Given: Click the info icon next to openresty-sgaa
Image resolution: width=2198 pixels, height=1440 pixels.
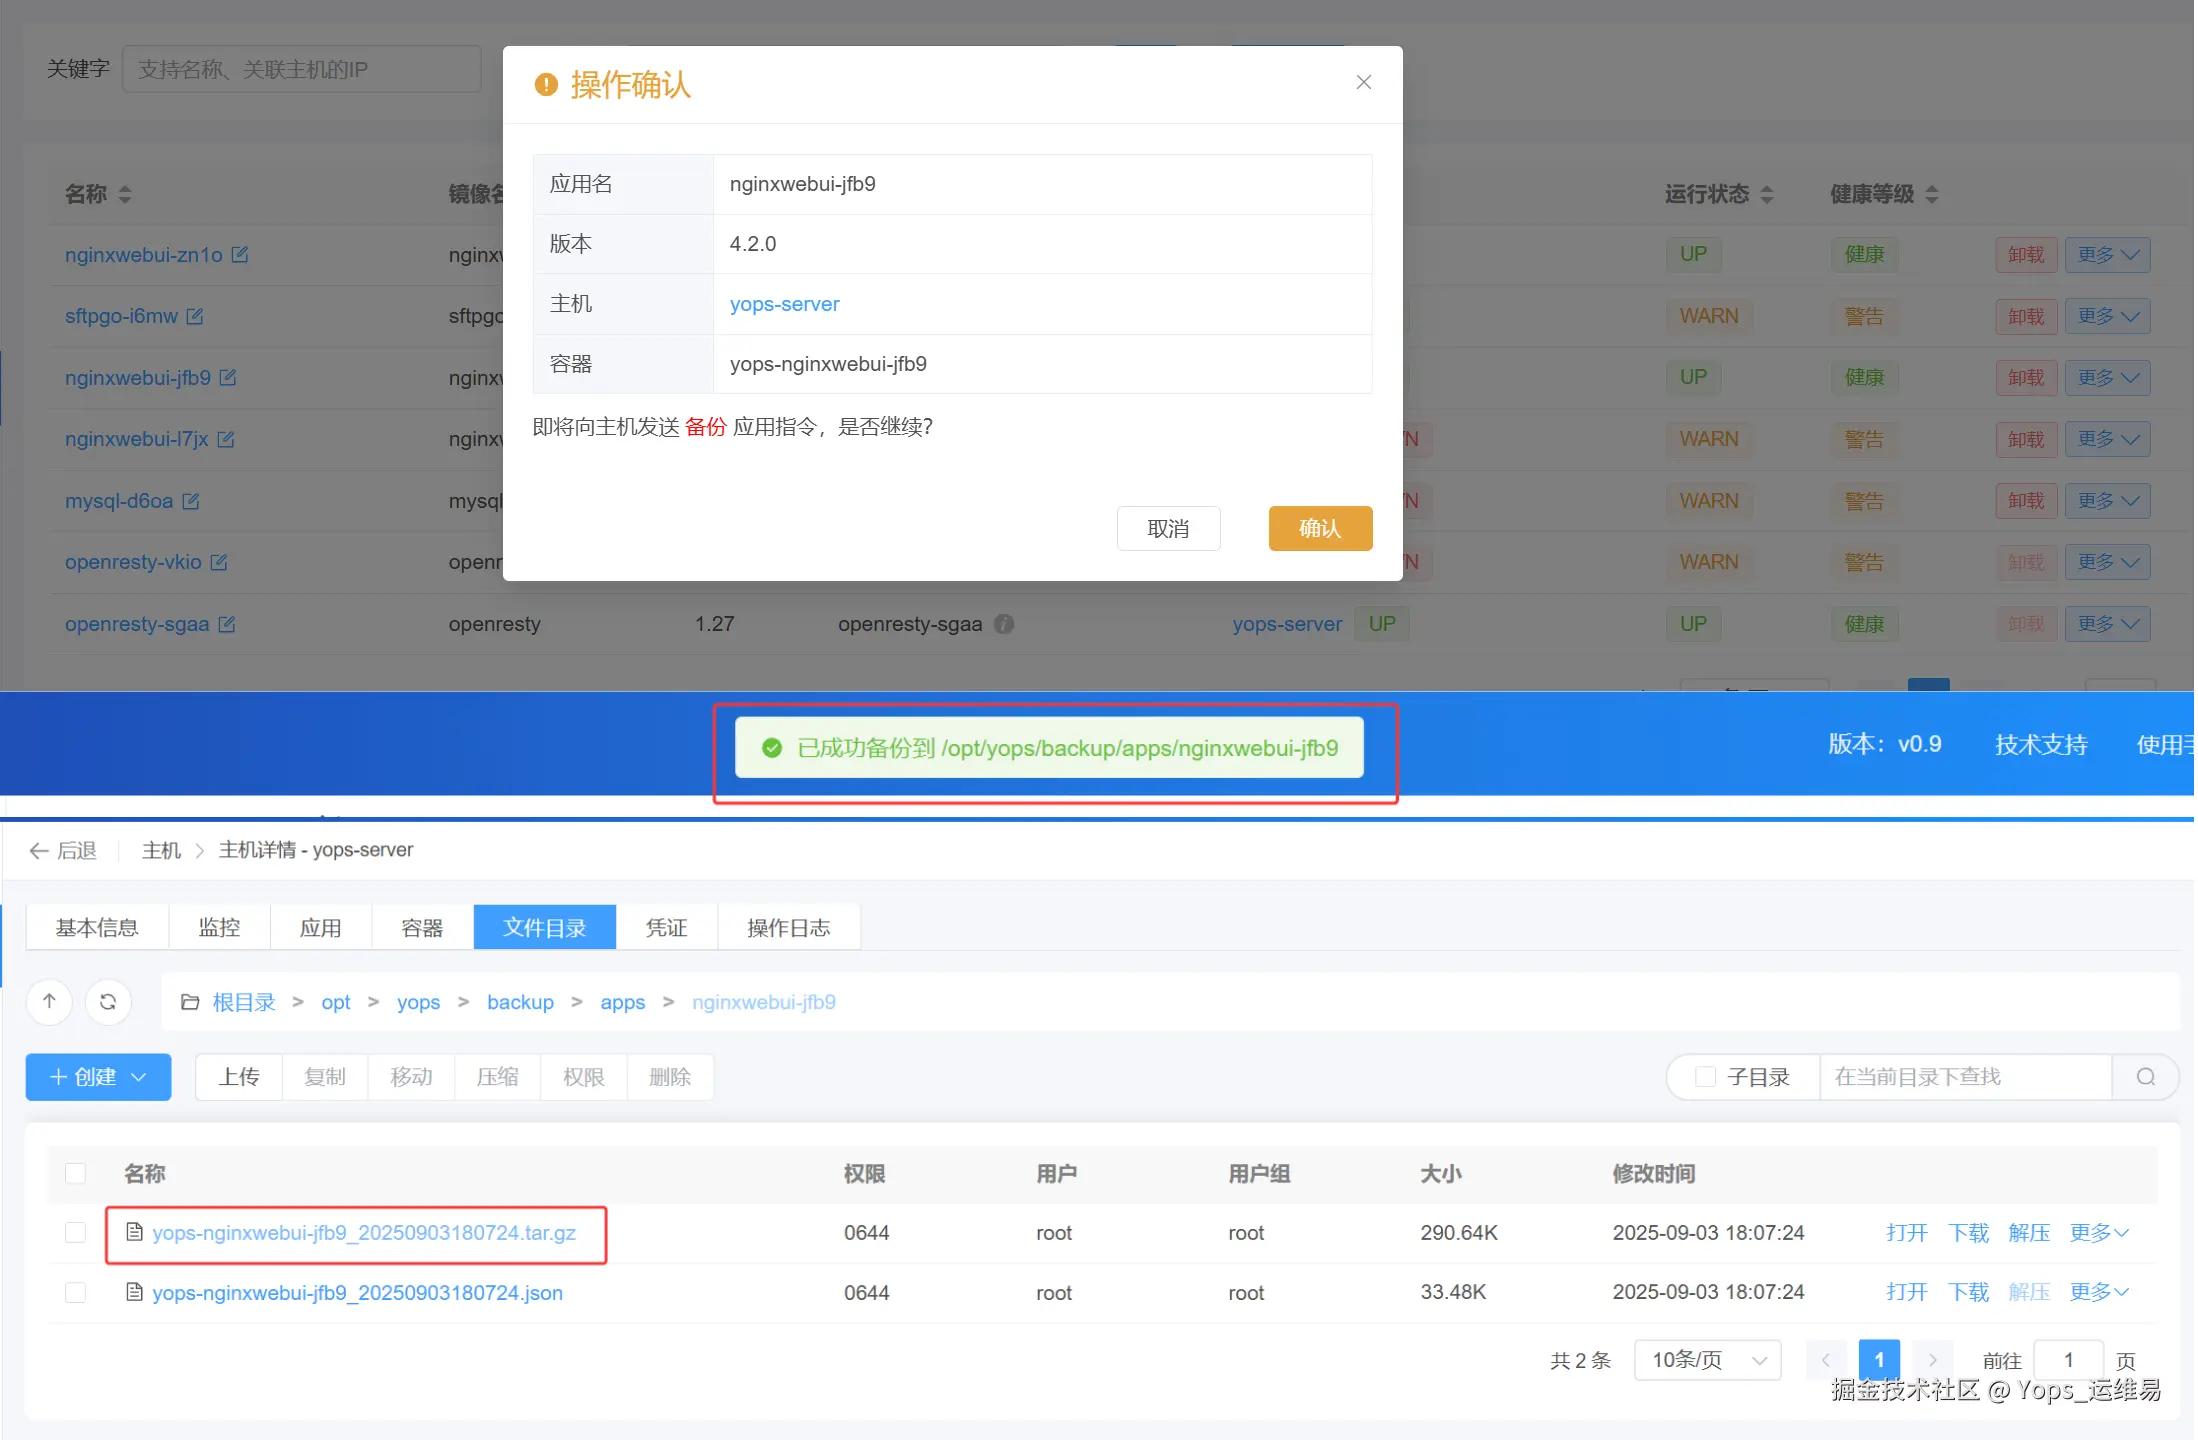Looking at the screenshot, I should click(x=1004, y=624).
